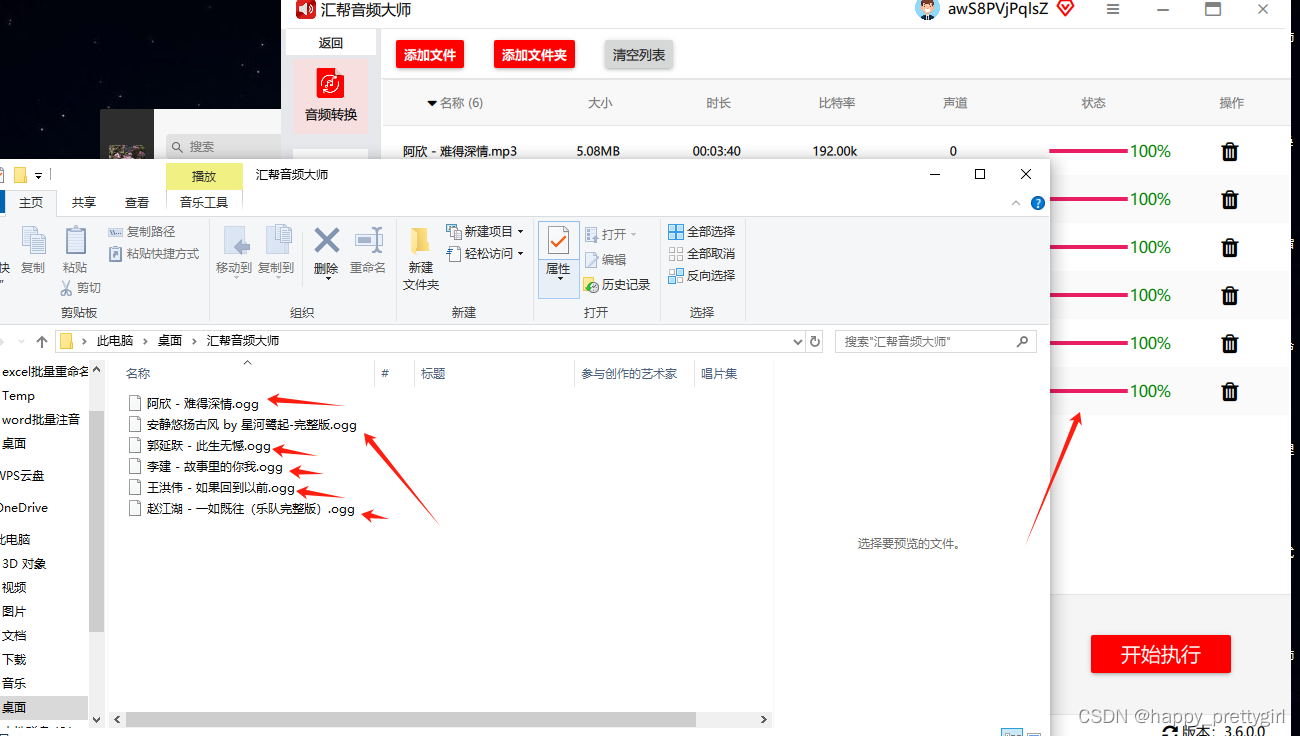Click 全部选择 select all
1300x736 pixels.
[701, 232]
